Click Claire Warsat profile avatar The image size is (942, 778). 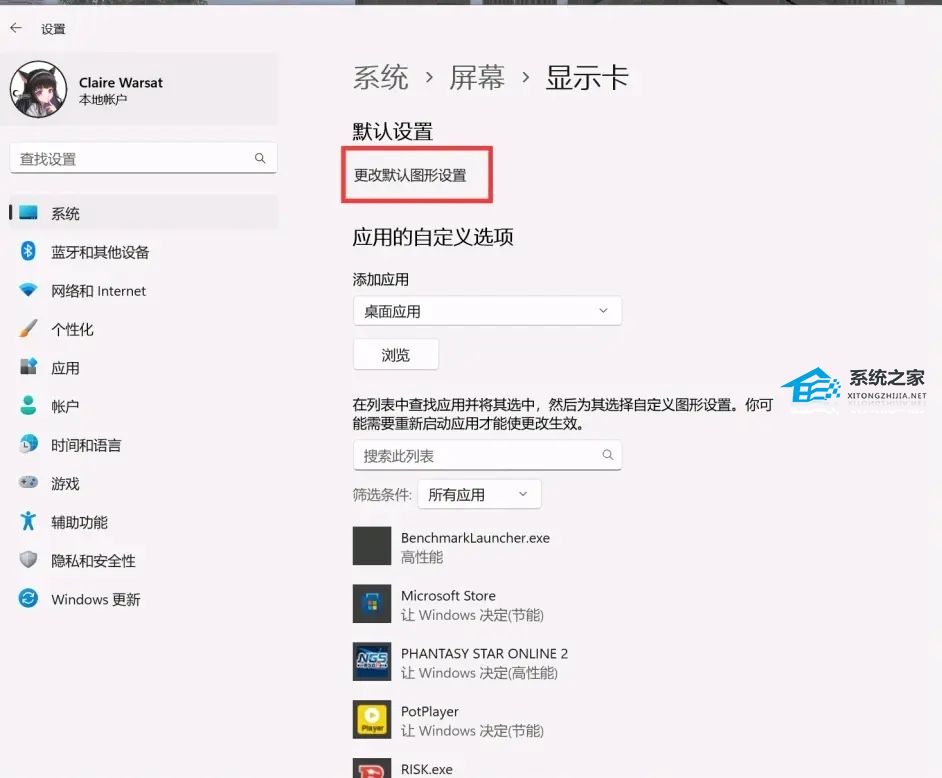pos(38,90)
